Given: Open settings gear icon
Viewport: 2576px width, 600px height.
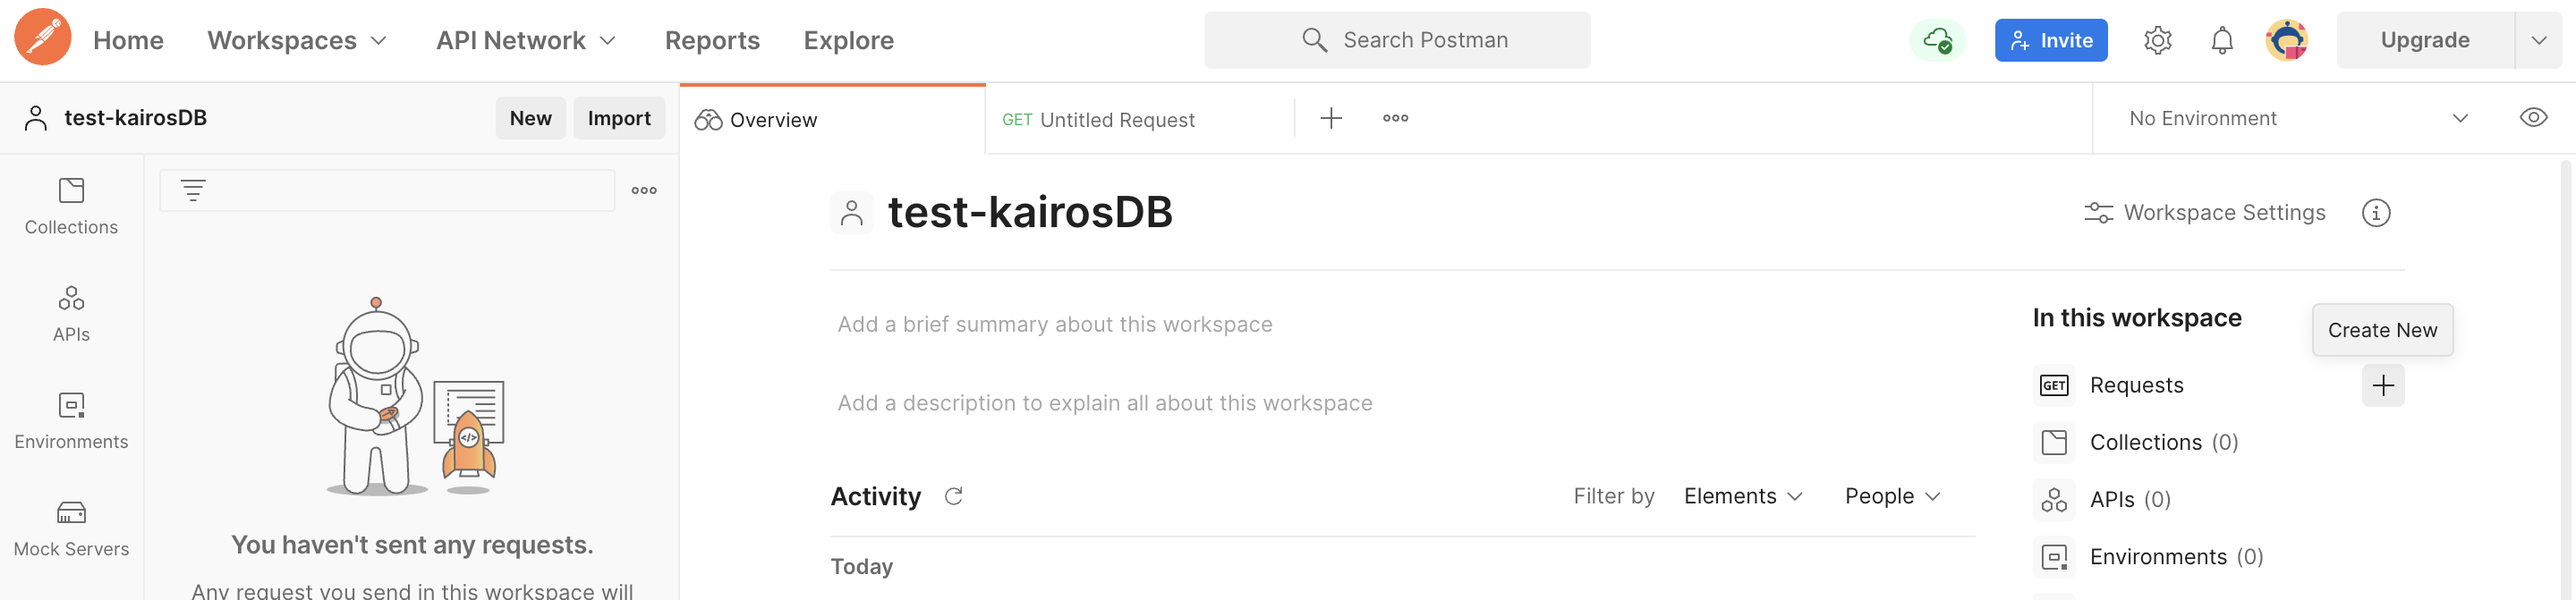Looking at the screenshot, I should click(2157, 40).
